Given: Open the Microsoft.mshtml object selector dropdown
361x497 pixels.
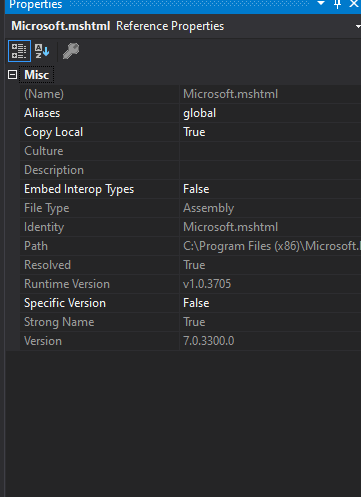Looking at the screenshot, I should click(x=358, y=26).
